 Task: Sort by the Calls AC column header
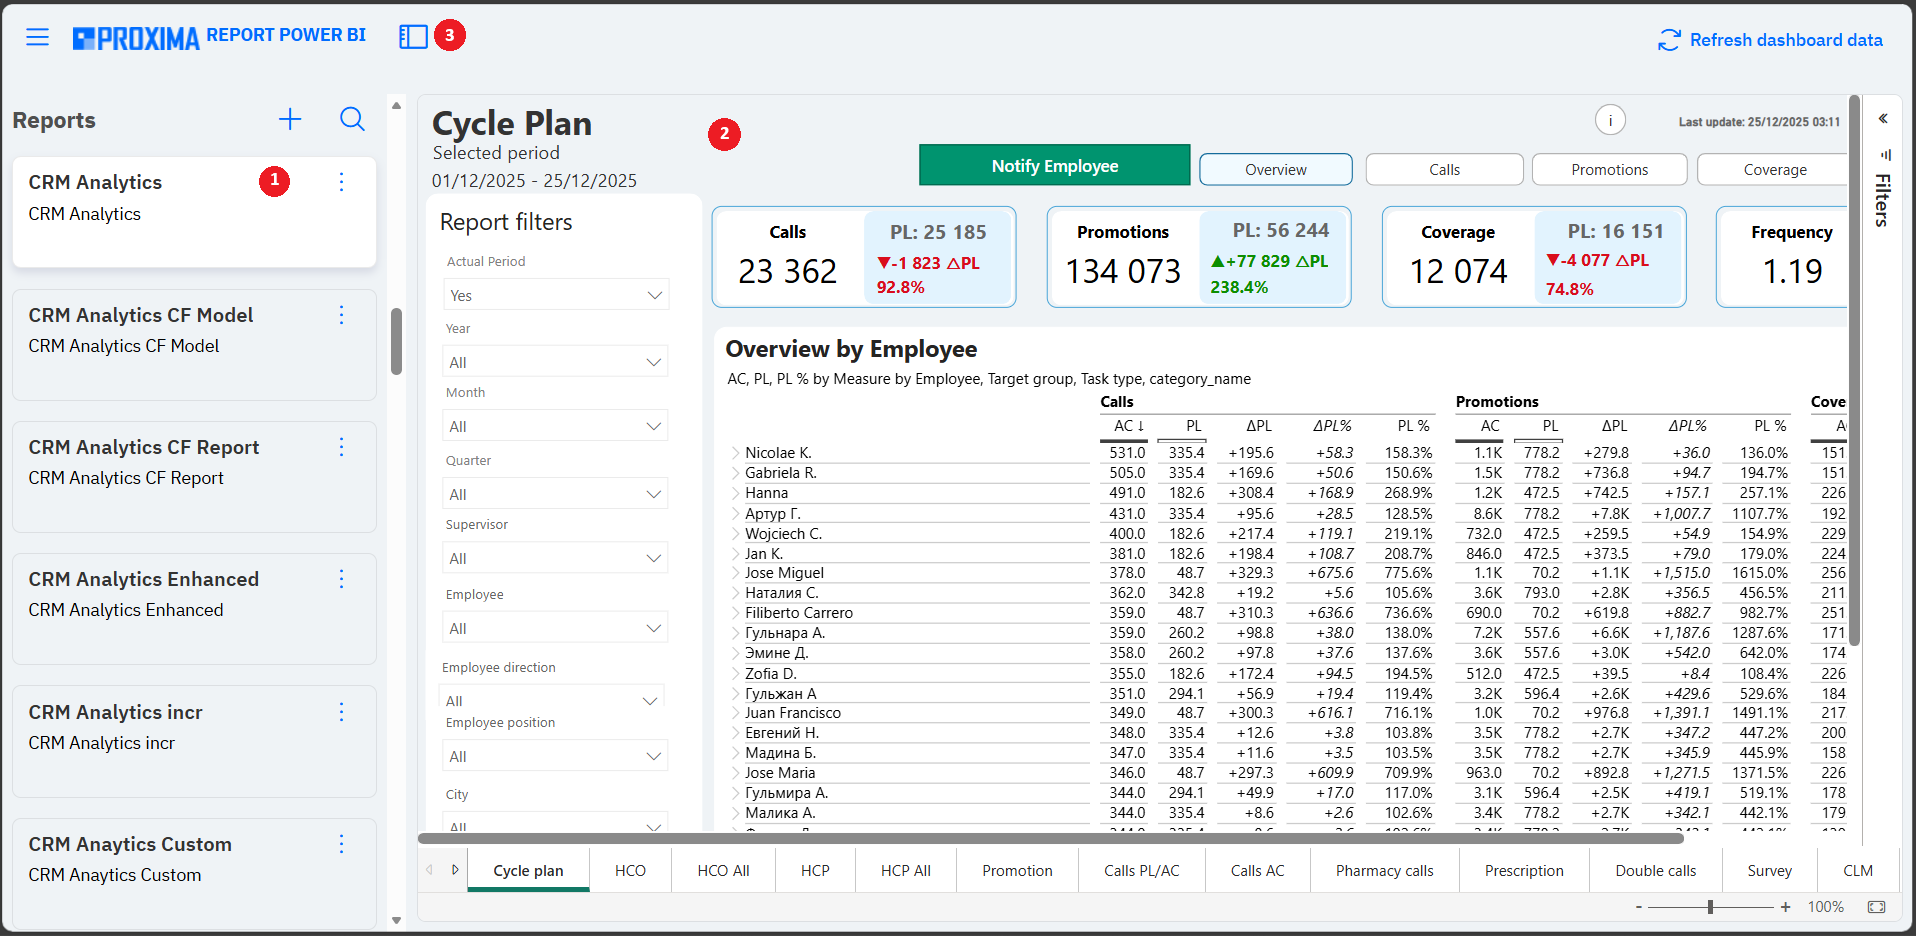pos(1128,426)
